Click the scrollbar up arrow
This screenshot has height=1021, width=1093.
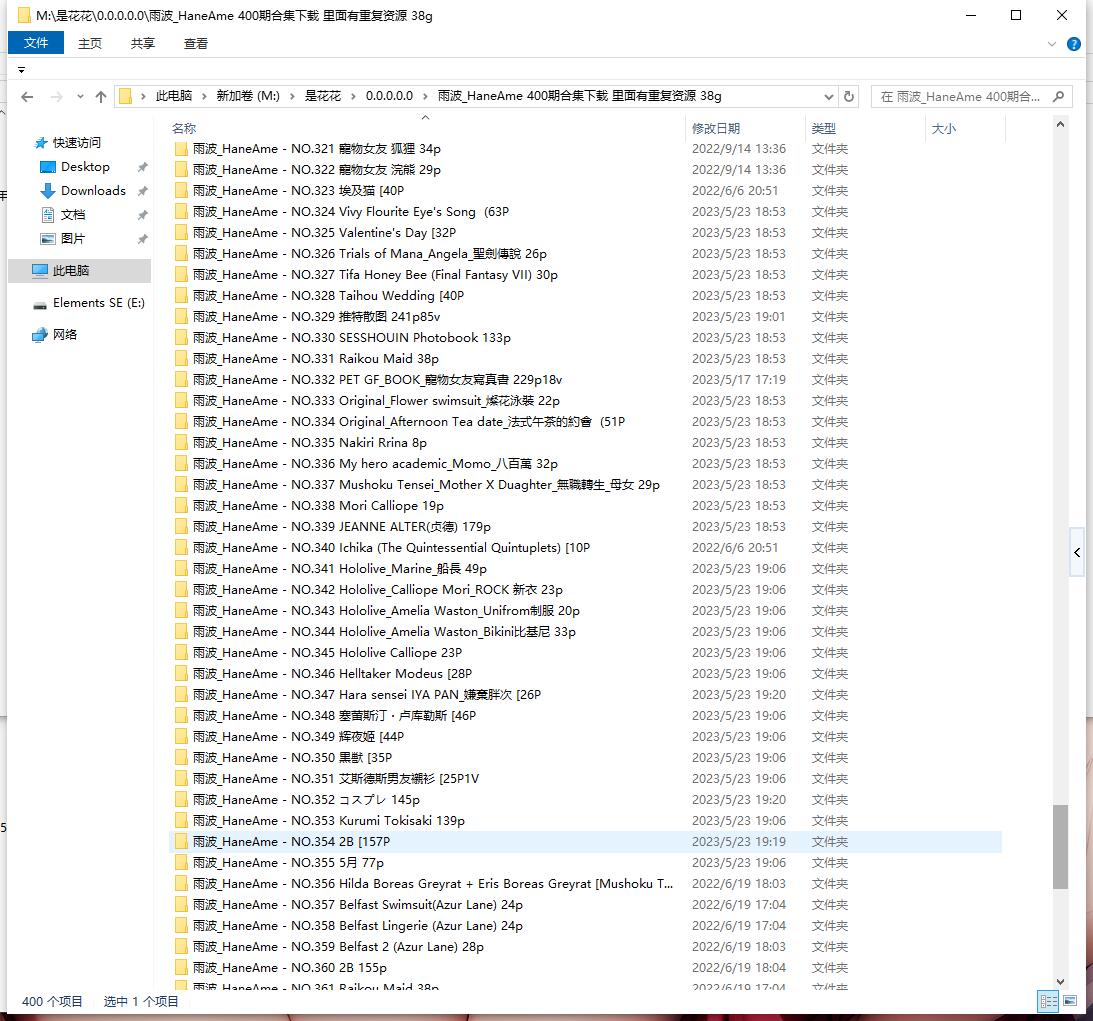click(x=1060, y=125)
